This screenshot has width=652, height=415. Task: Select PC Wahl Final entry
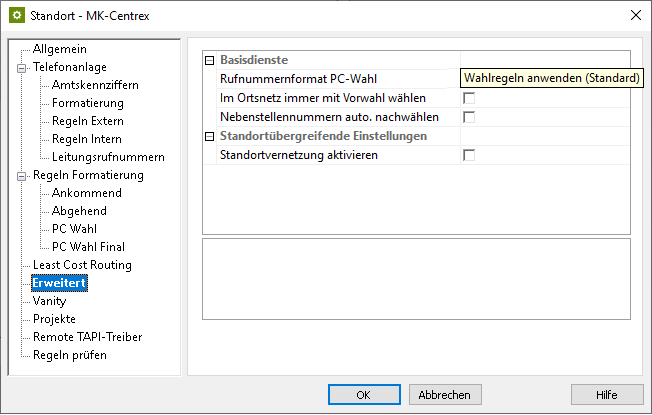tap(88, 247)
